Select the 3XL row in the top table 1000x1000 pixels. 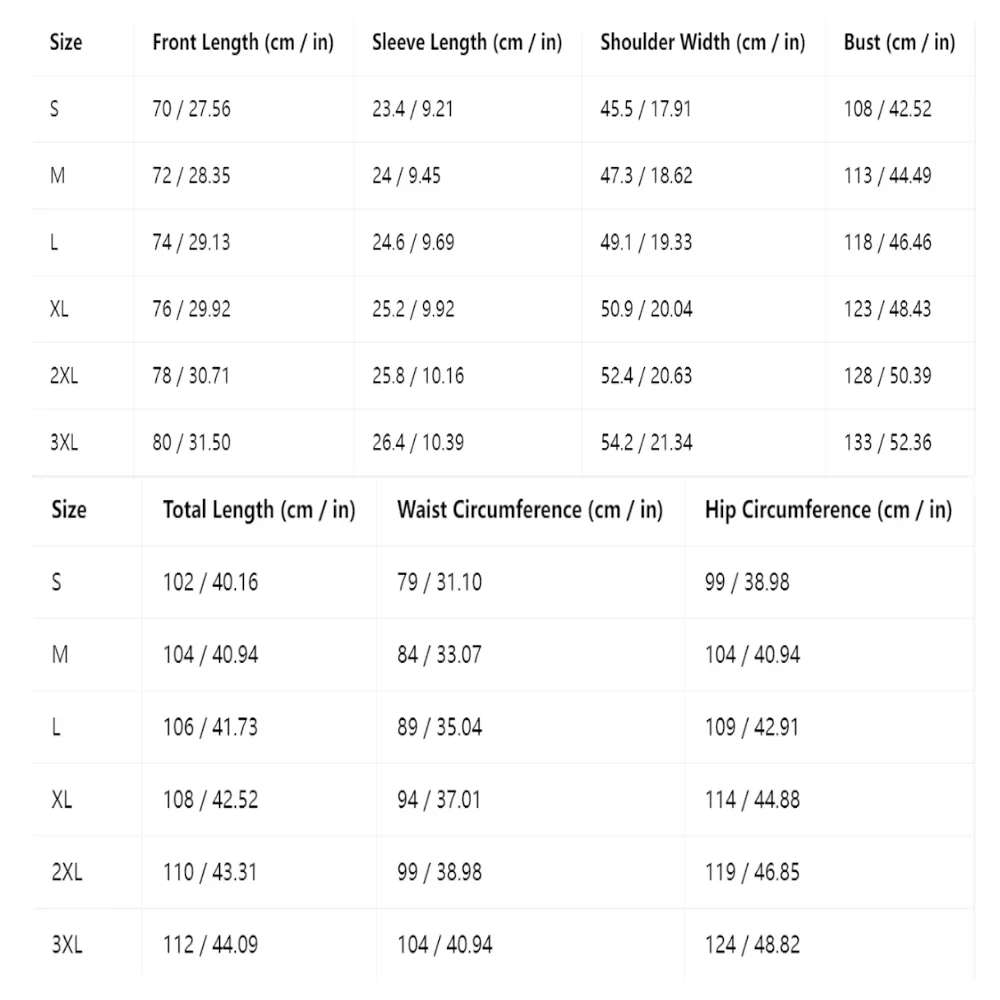coord(503,443)
